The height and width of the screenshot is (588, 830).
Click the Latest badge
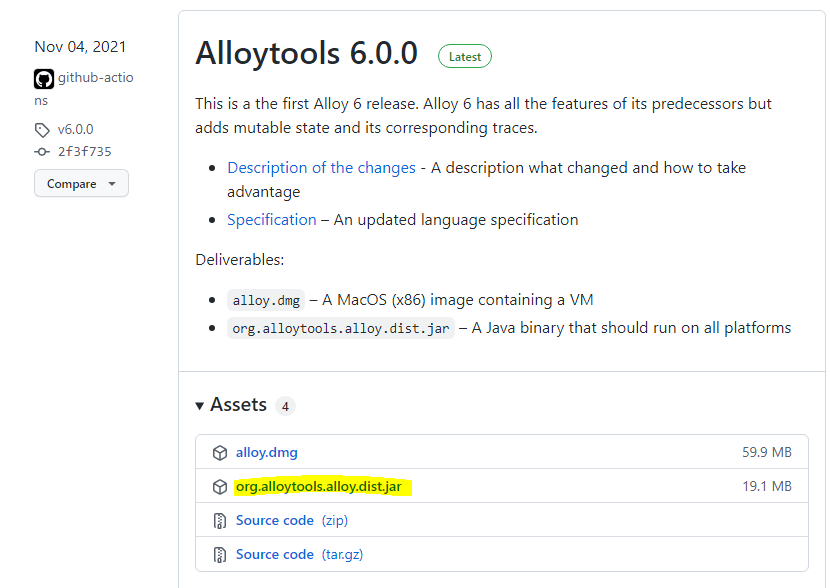[465, 57]
